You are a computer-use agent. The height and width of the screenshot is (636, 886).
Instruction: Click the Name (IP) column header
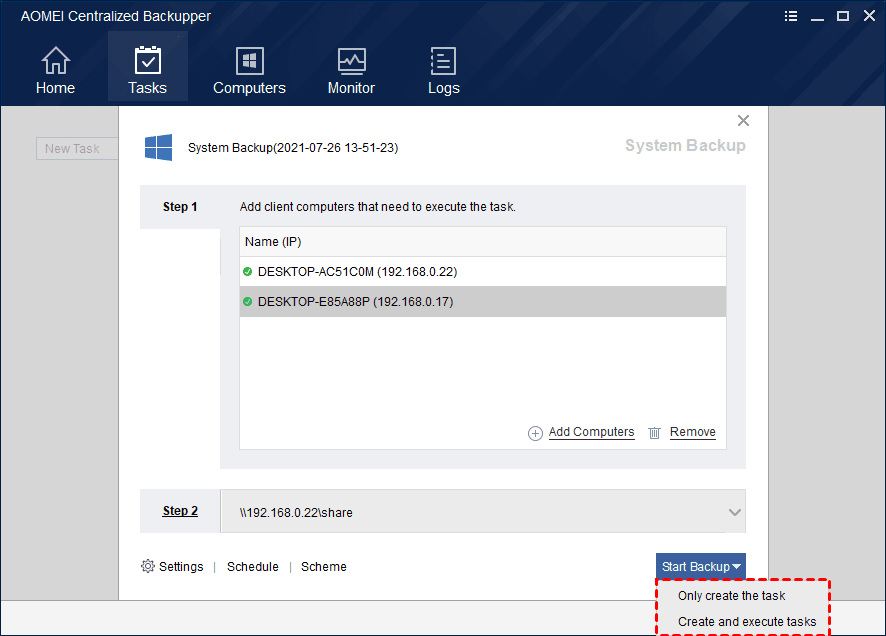(x=483, y=242)
